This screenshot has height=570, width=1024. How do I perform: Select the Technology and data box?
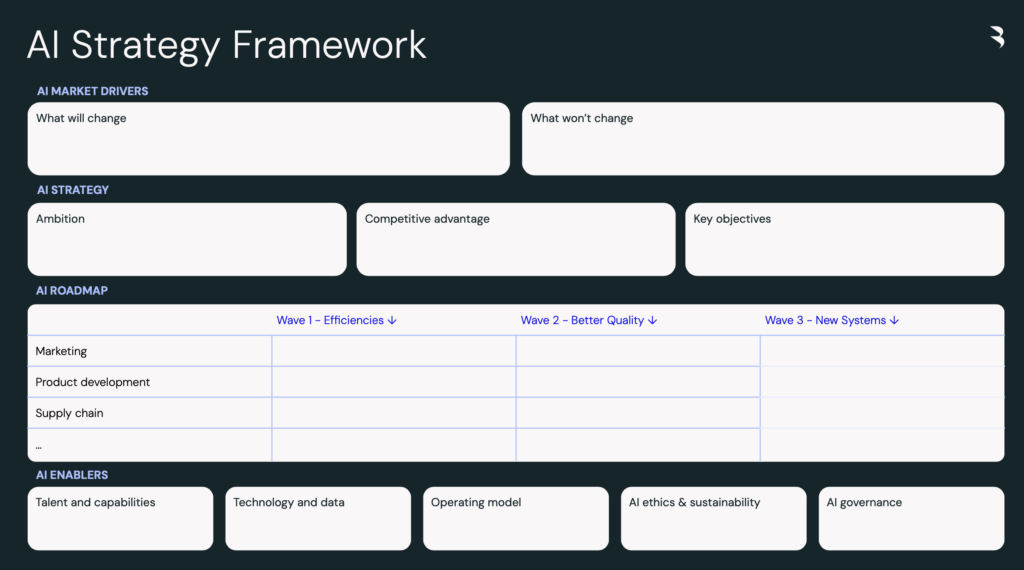click(x=318, y=518)
